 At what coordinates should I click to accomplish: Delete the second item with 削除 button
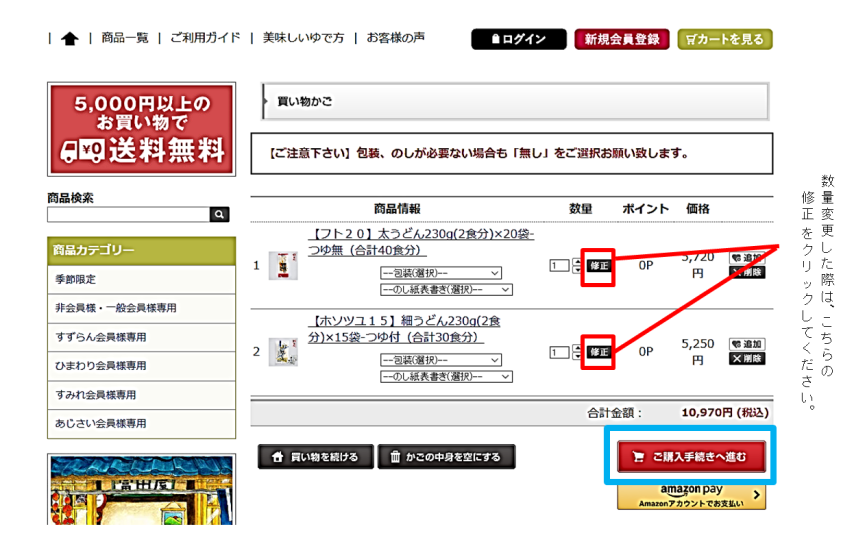click(x=747, y=358)
